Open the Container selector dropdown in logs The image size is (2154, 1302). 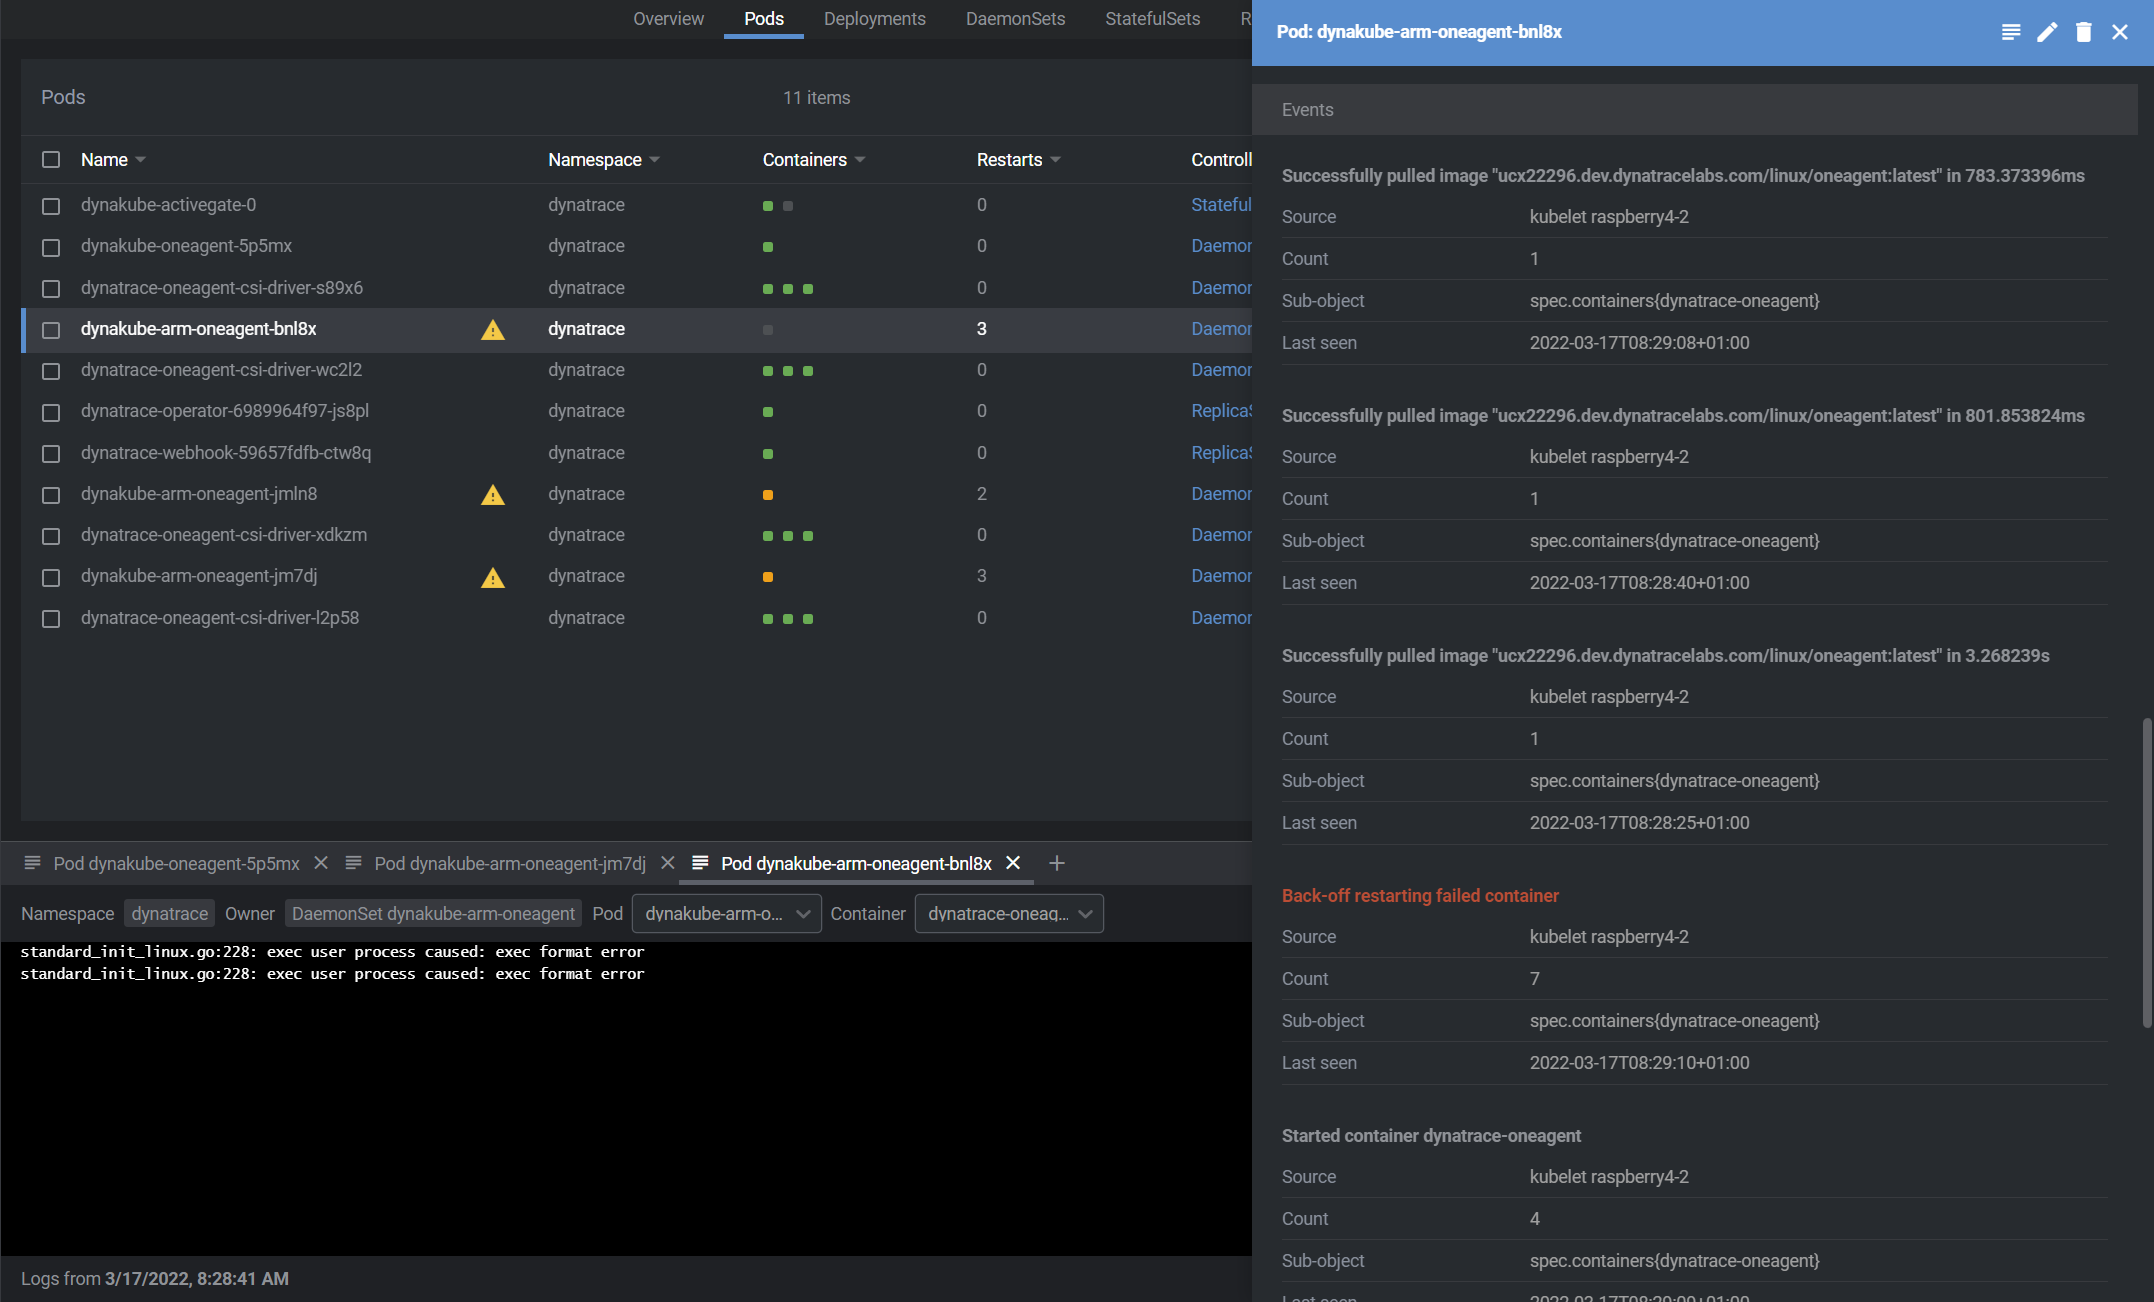1009,914
